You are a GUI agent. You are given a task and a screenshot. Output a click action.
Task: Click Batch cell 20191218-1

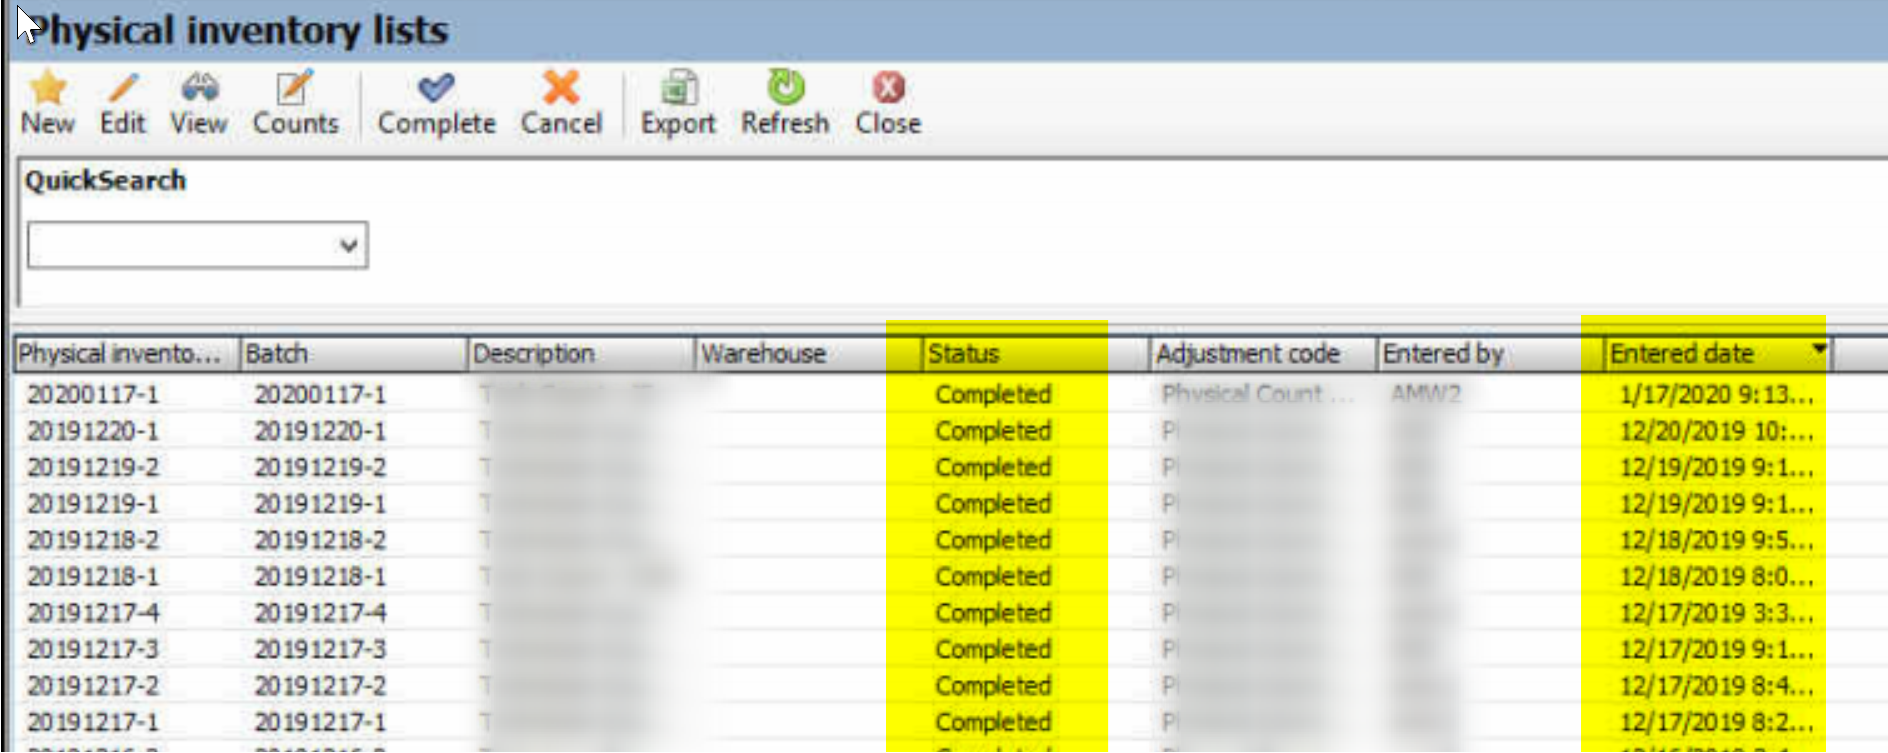[x=320, y=577]
